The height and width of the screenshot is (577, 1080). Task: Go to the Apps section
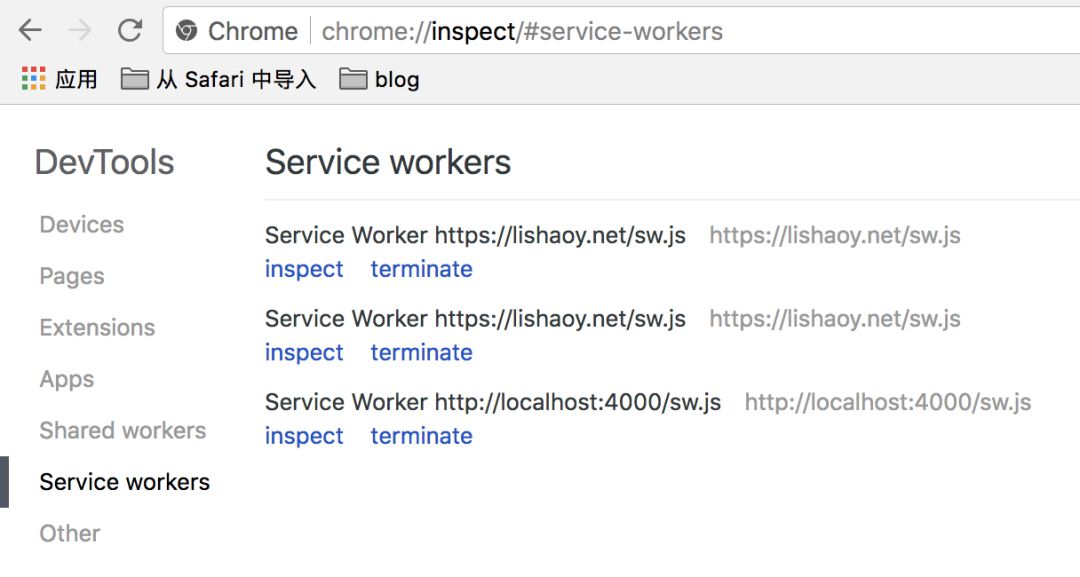(67, 379)
